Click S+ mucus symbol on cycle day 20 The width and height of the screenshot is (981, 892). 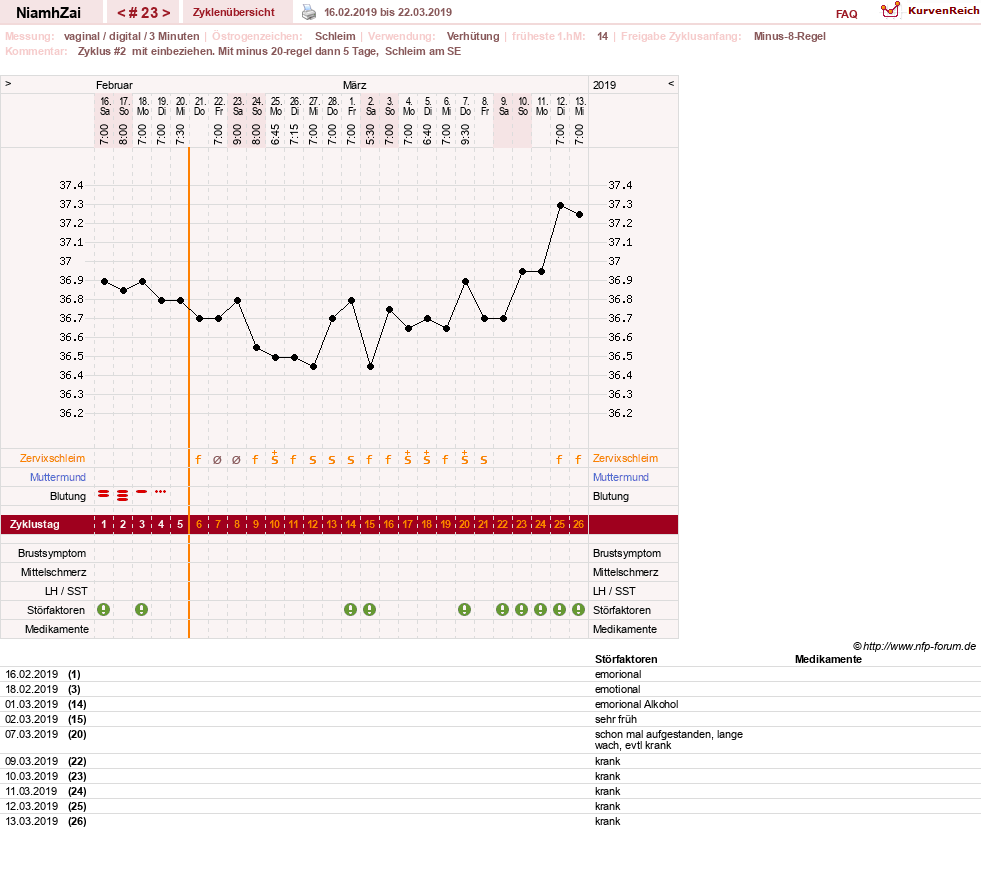pos(465,457)
